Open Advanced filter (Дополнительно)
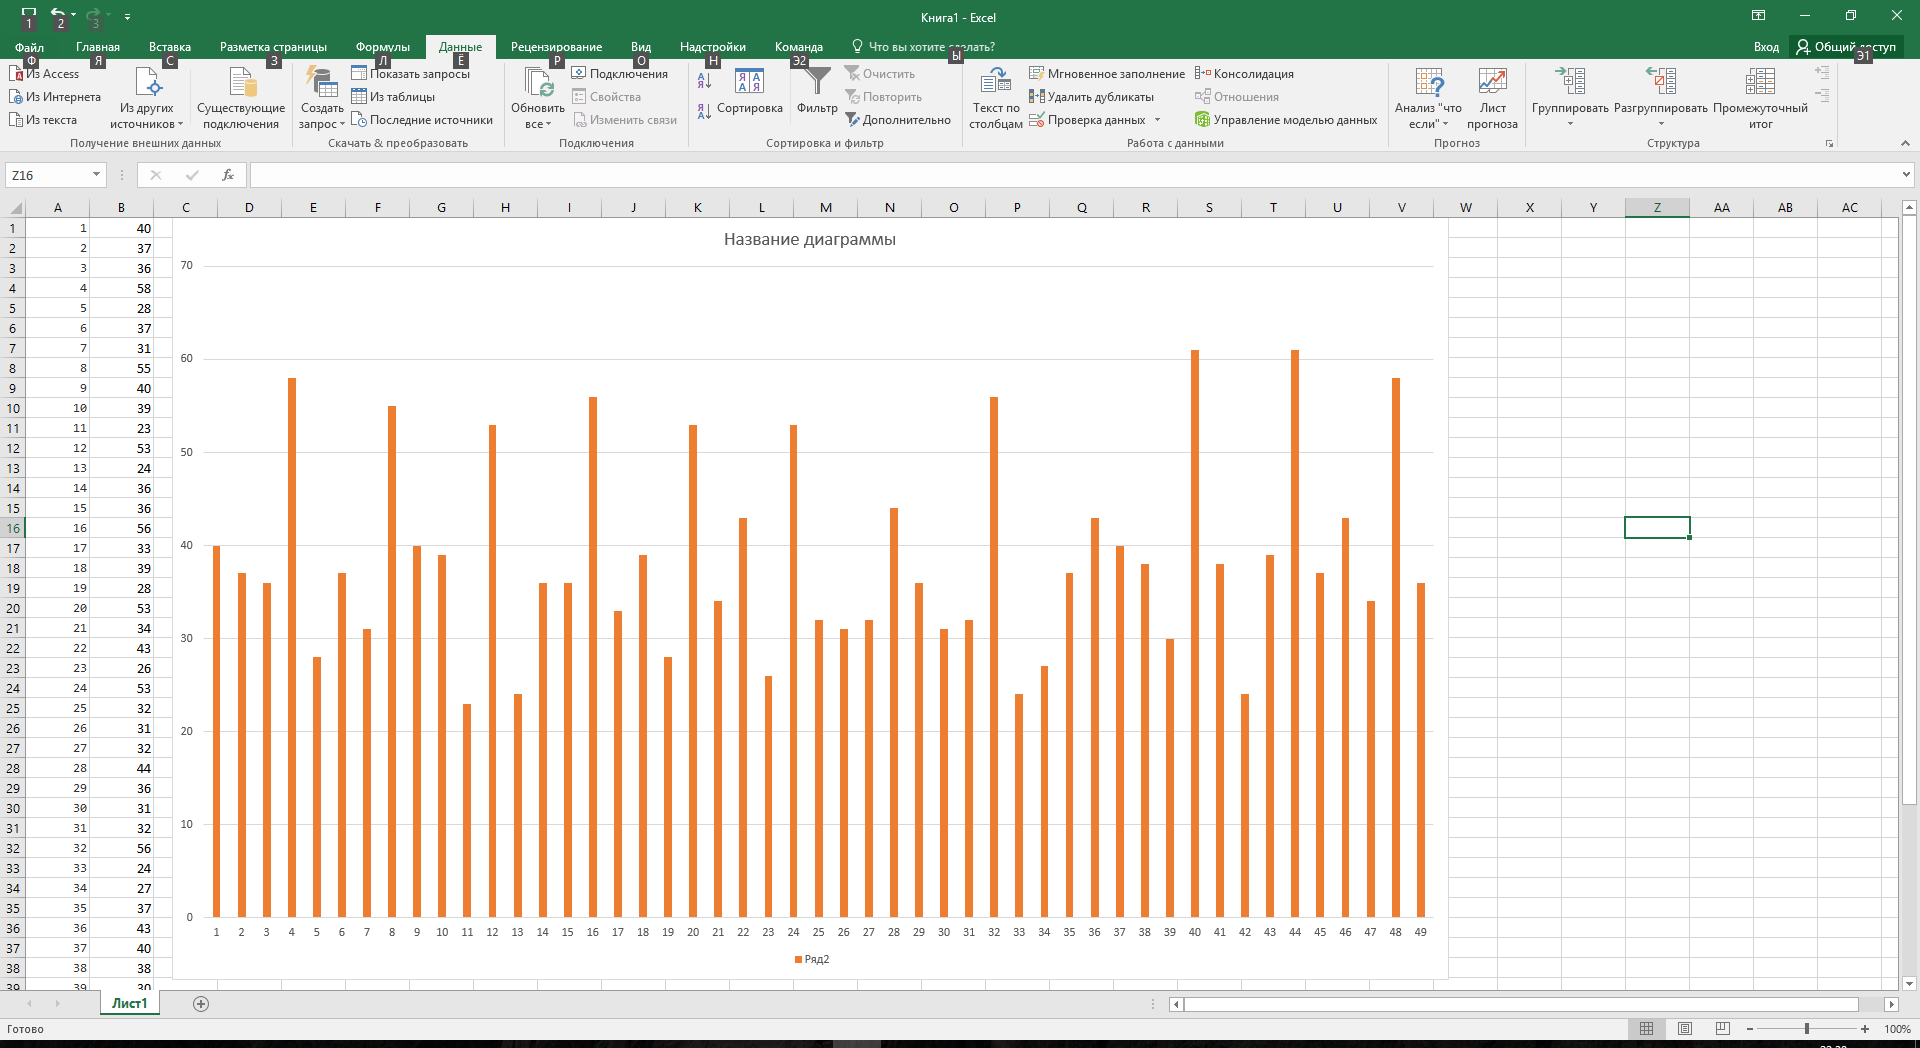 (898, 120)
